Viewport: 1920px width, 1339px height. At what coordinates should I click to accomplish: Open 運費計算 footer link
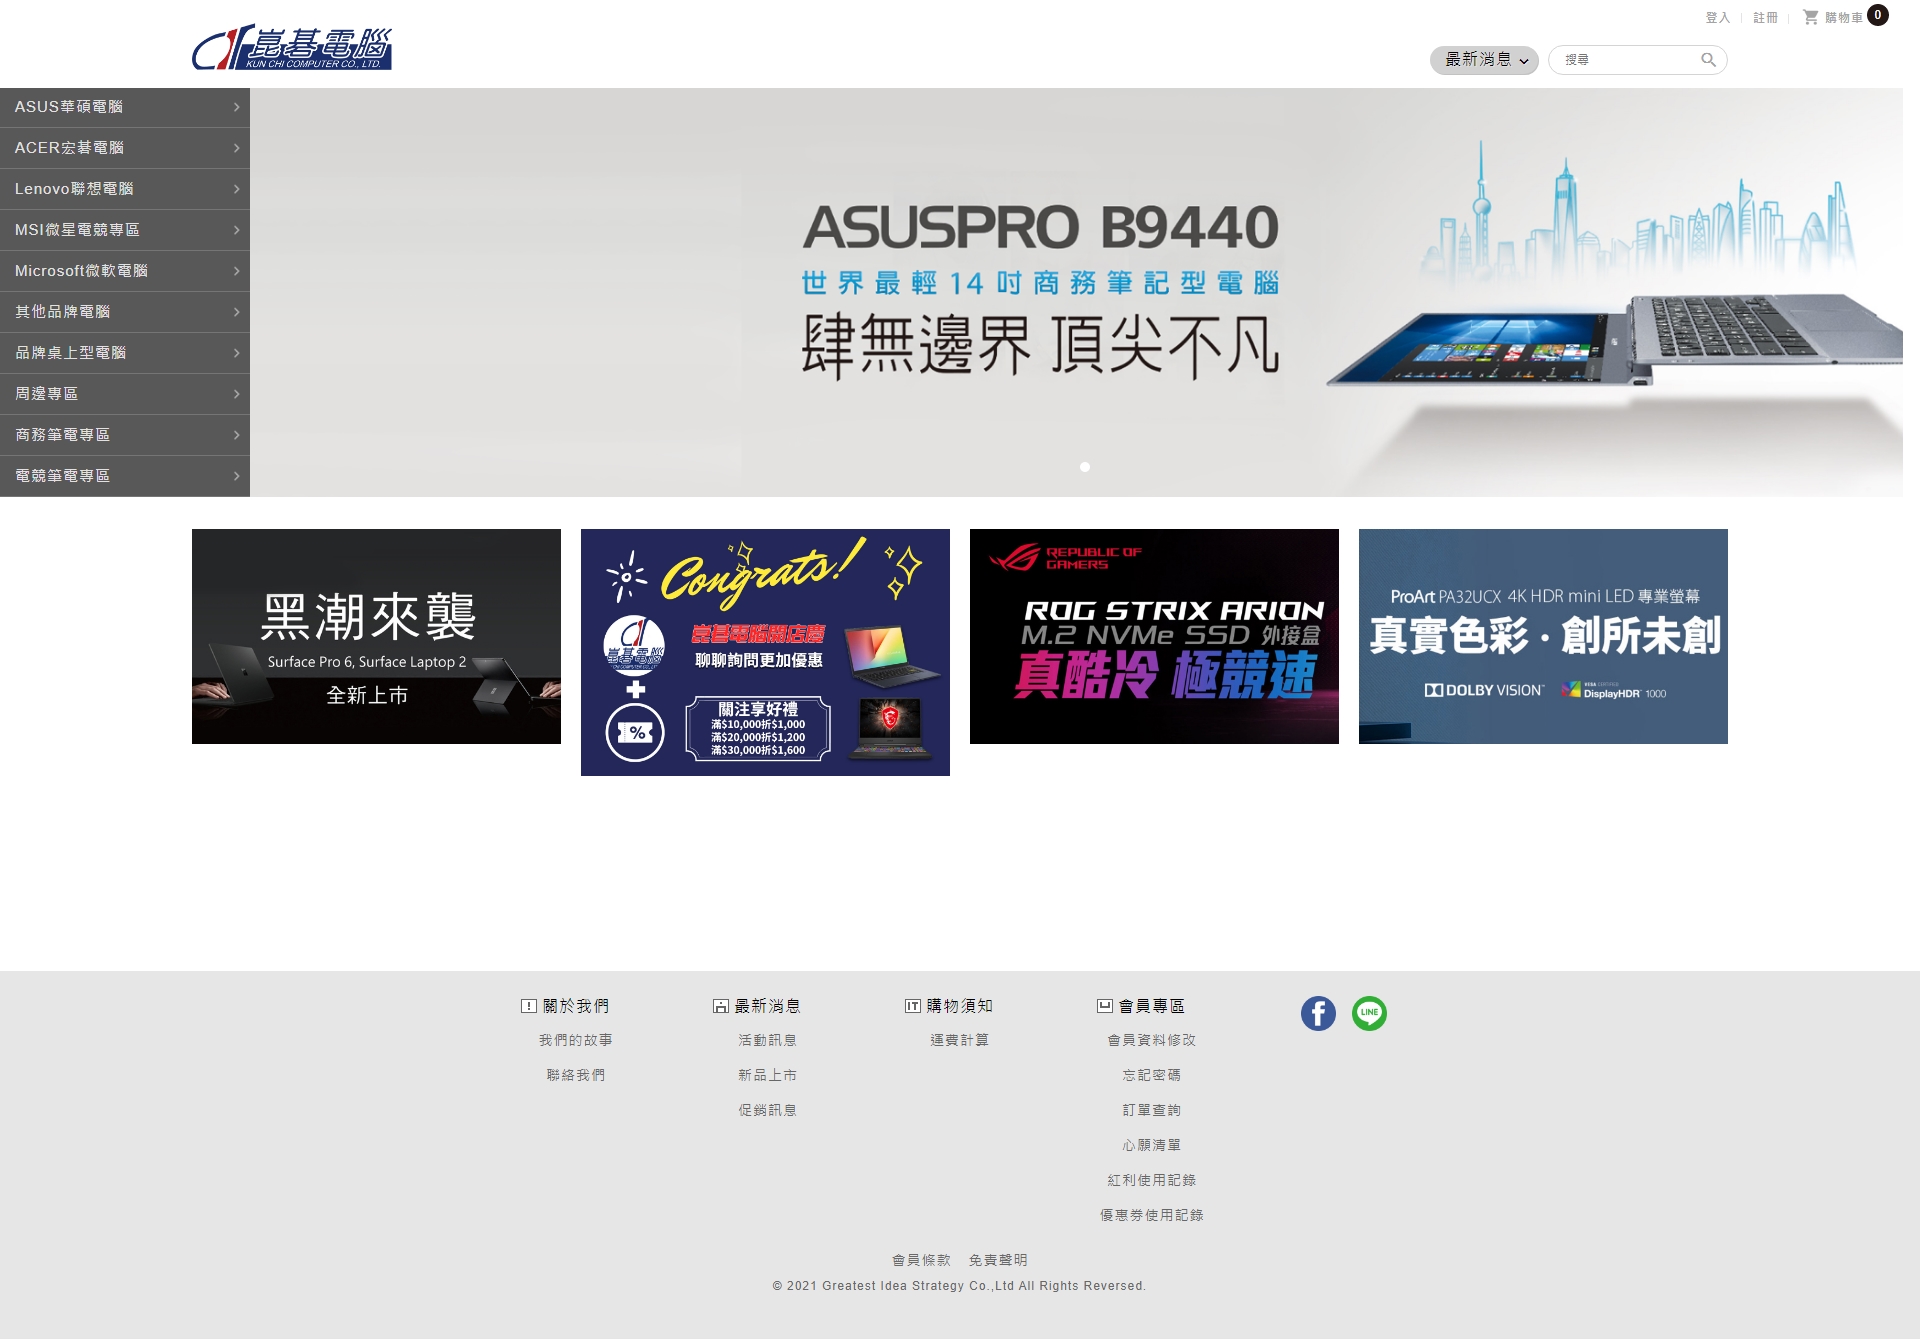(960, 1040)
